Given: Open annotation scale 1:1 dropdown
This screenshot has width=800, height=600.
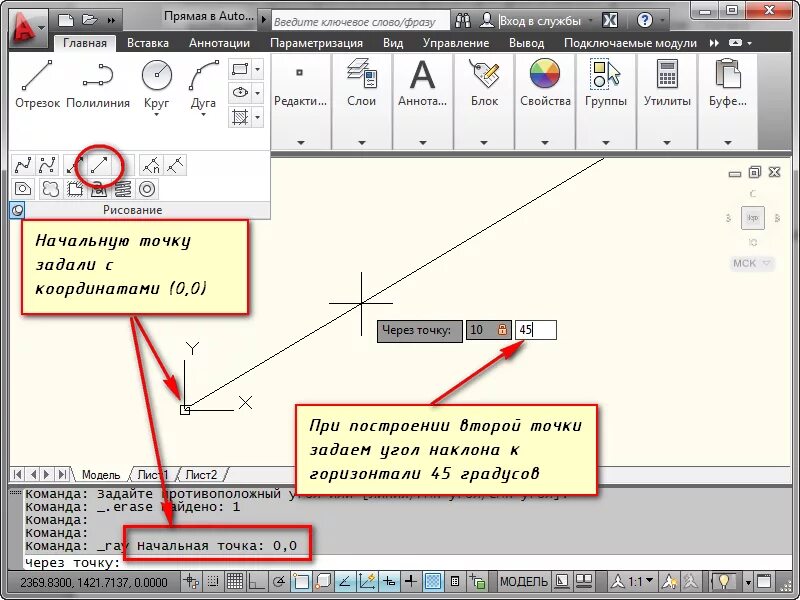Looking at the screenshot, I should pyautogui.click(x=634, y=582).
